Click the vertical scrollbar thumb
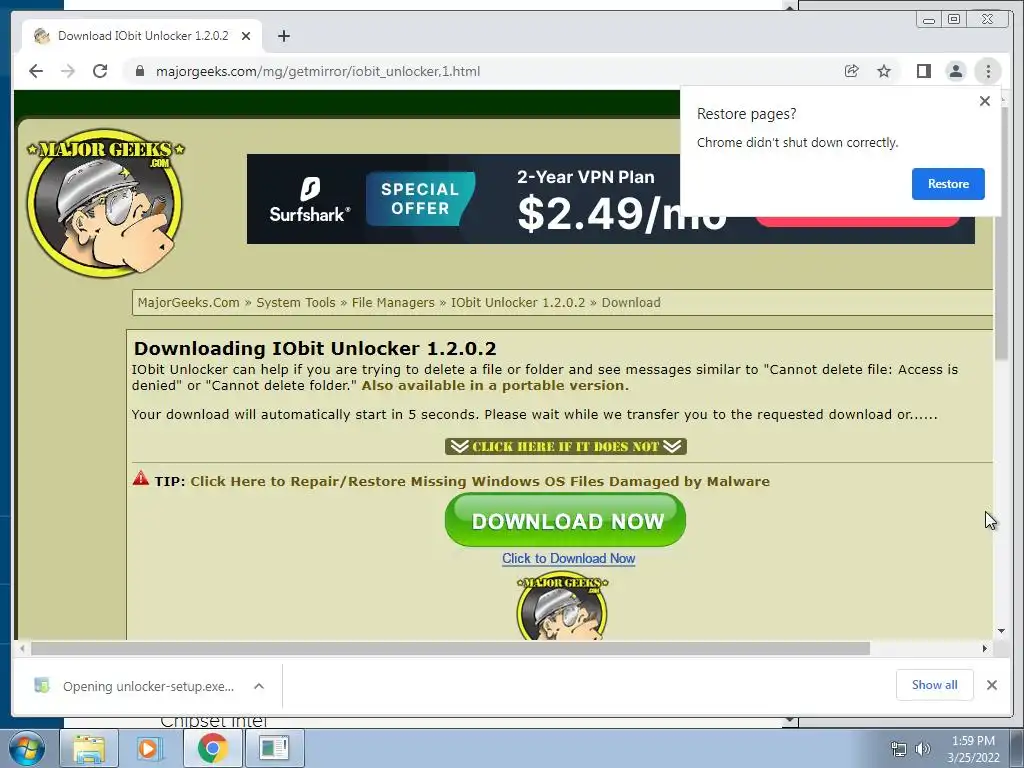Image resolution: width=1024 pixels, height=768 pixels. pos(1001,232)
